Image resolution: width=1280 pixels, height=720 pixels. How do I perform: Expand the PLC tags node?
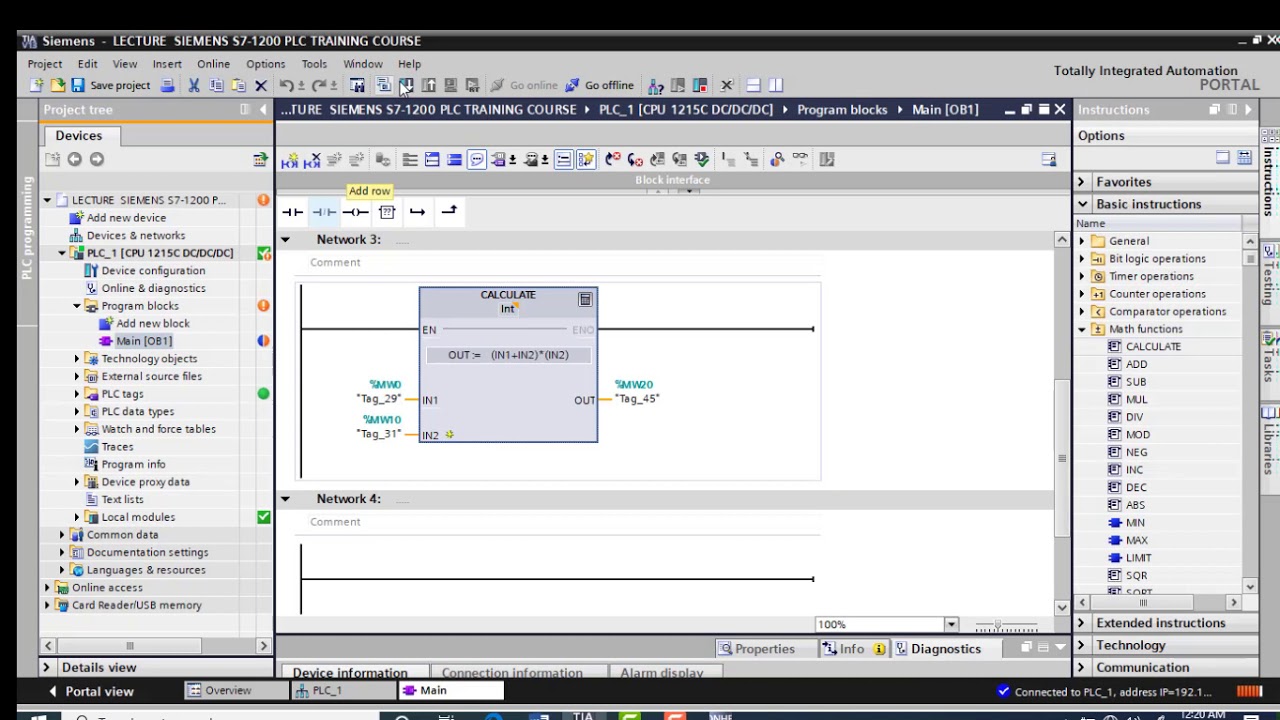pyautogui.click(x=77, y=394)
